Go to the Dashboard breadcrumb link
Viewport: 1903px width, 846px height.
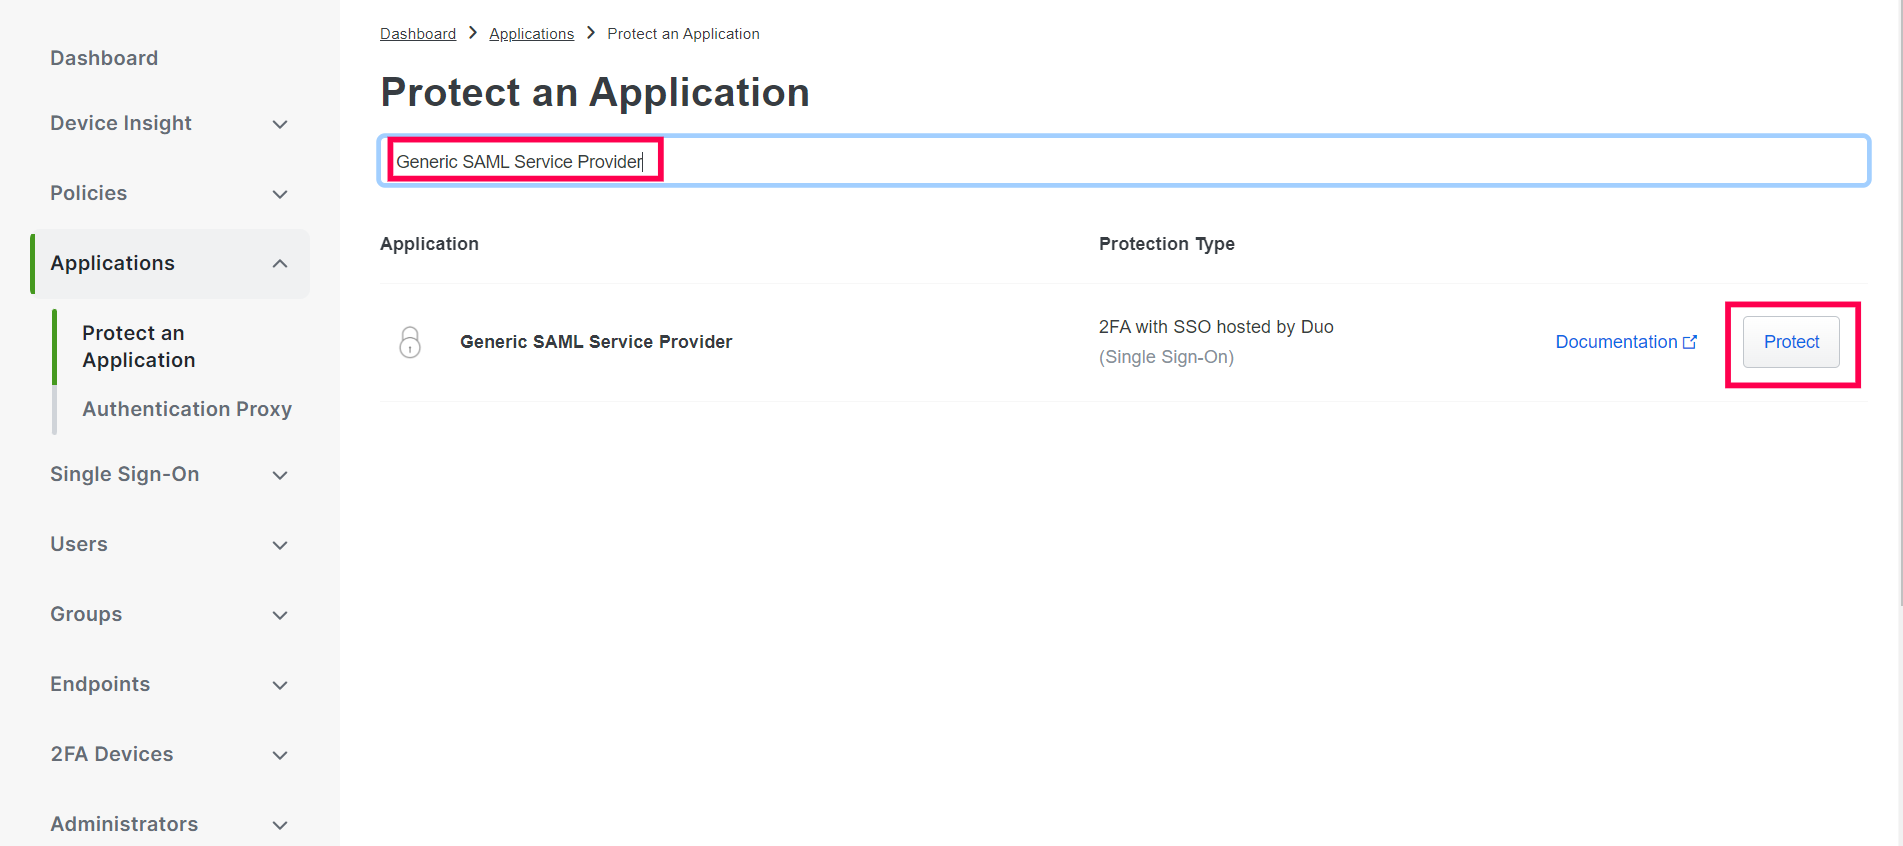tap(418, 34)
